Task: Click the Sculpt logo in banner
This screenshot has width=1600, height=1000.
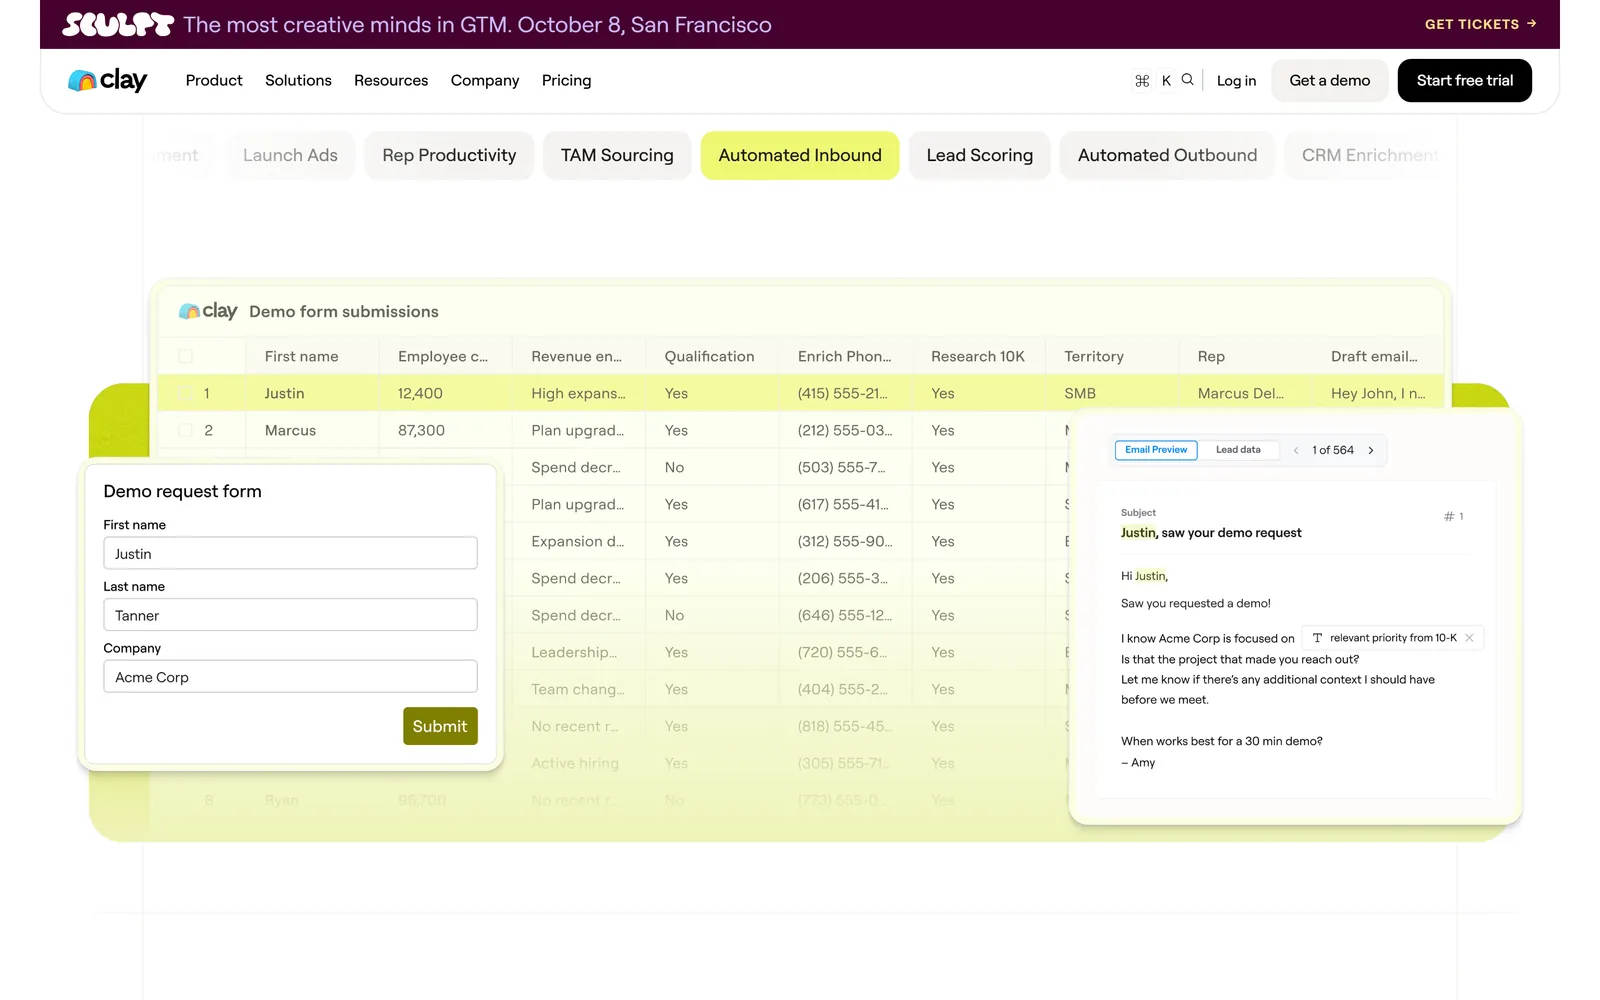Action: (x=118, y=24)
